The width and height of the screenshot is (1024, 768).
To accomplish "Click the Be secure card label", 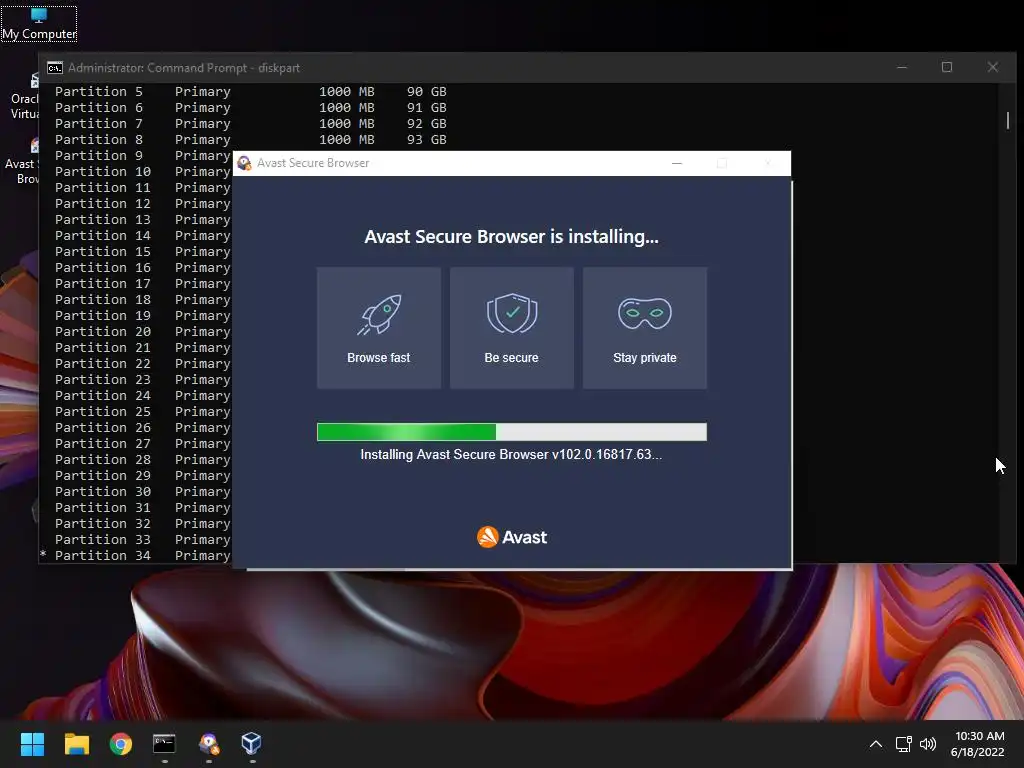I will [511, 358].
